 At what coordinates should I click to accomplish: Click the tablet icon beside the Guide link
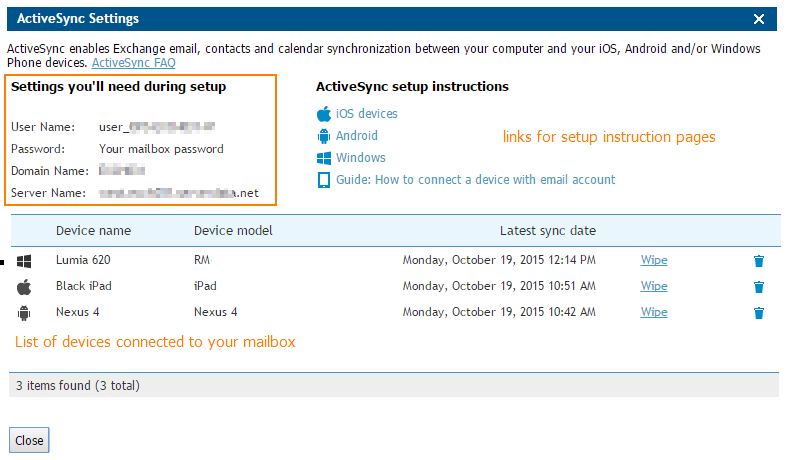[324, 180]
